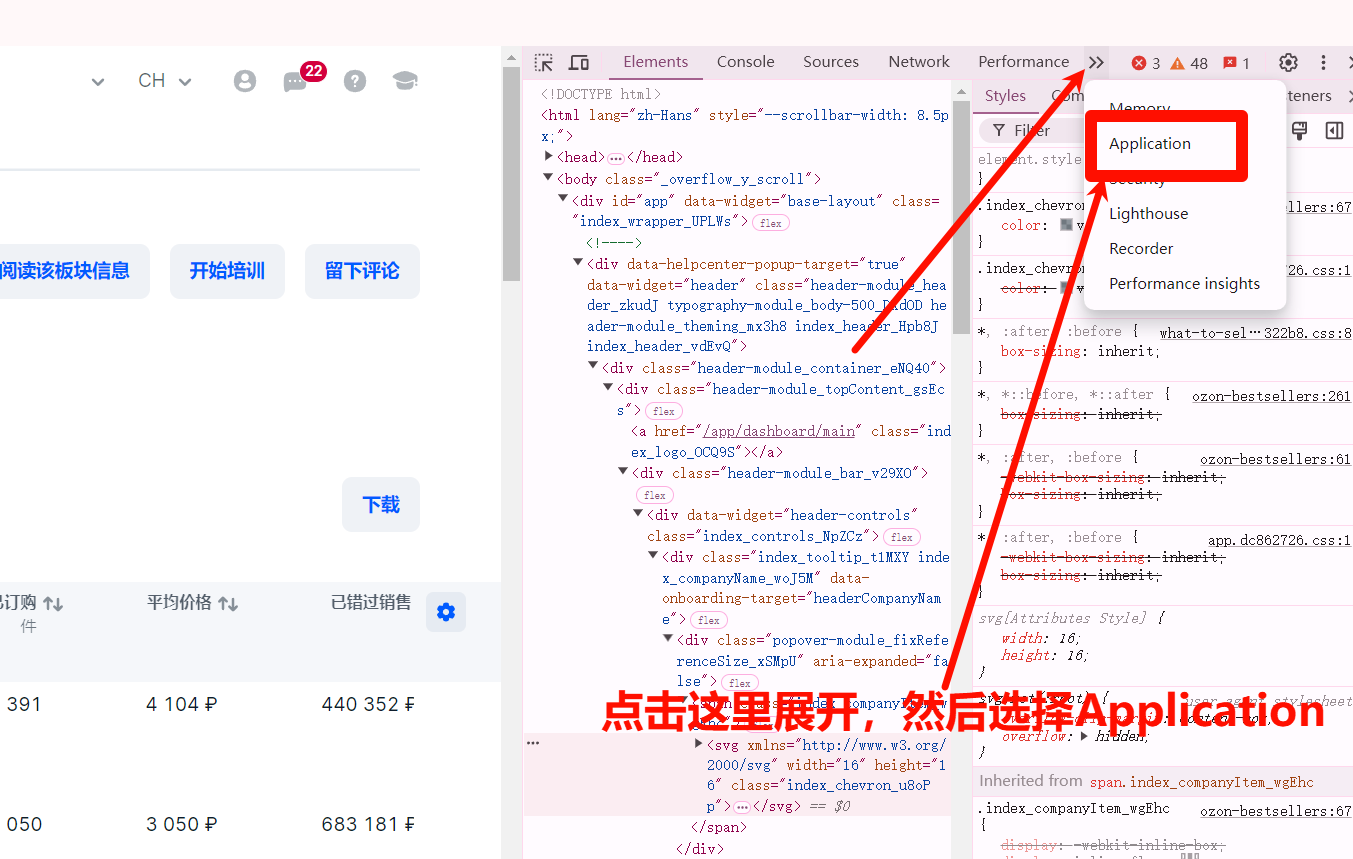Switch to the Network tab
Screen dimensions: 1353x859
(918, 62)
